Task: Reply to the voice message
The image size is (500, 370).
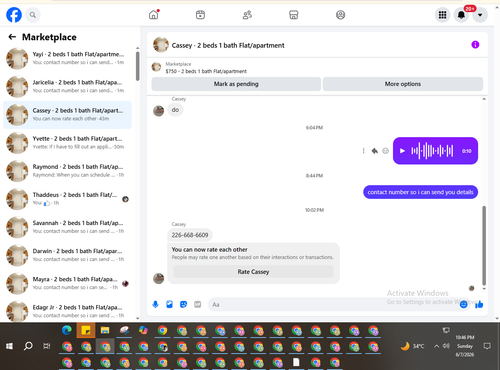Action: click(x=375, y=151)
